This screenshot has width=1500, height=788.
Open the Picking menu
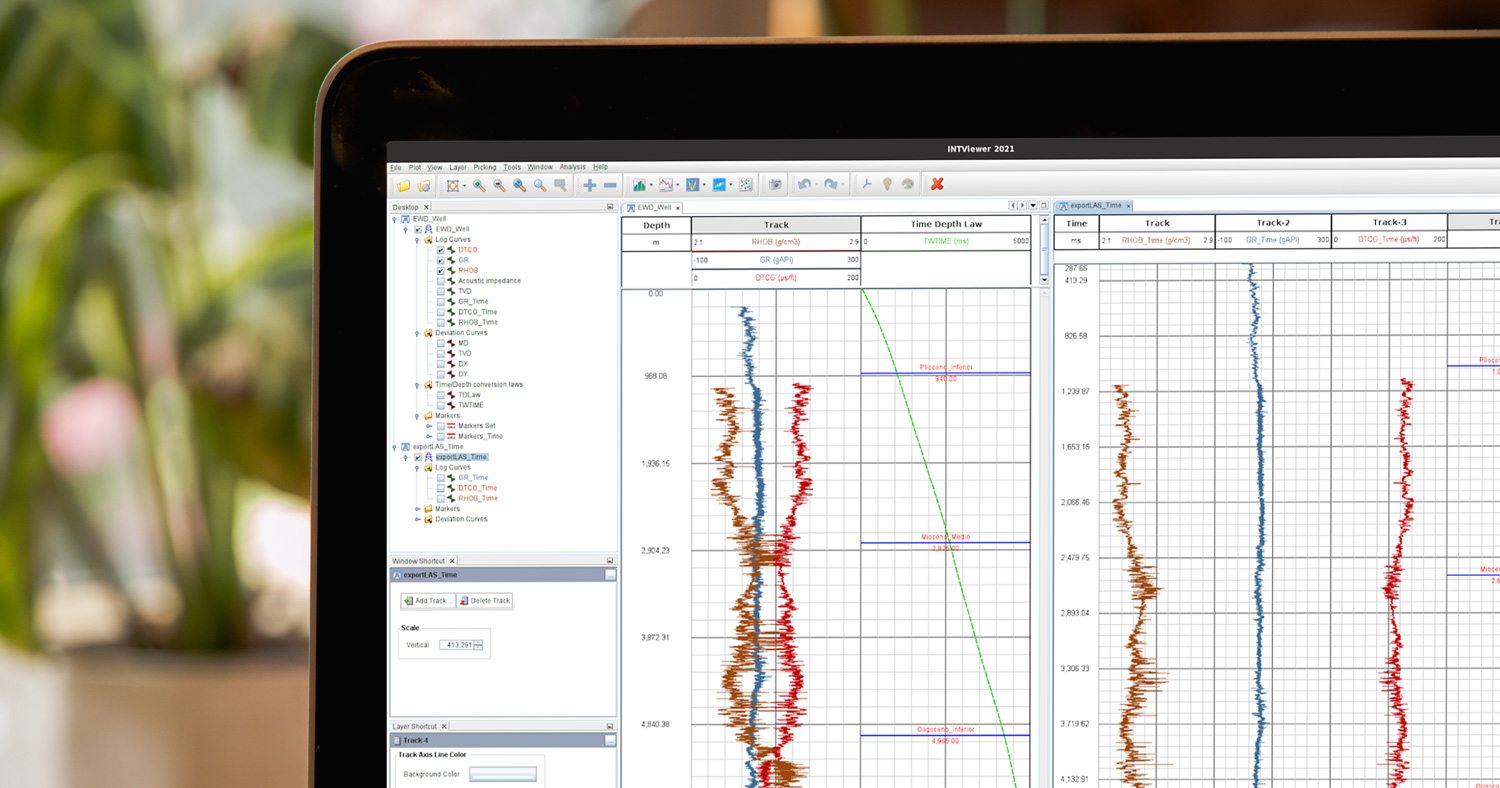point(484,167)
